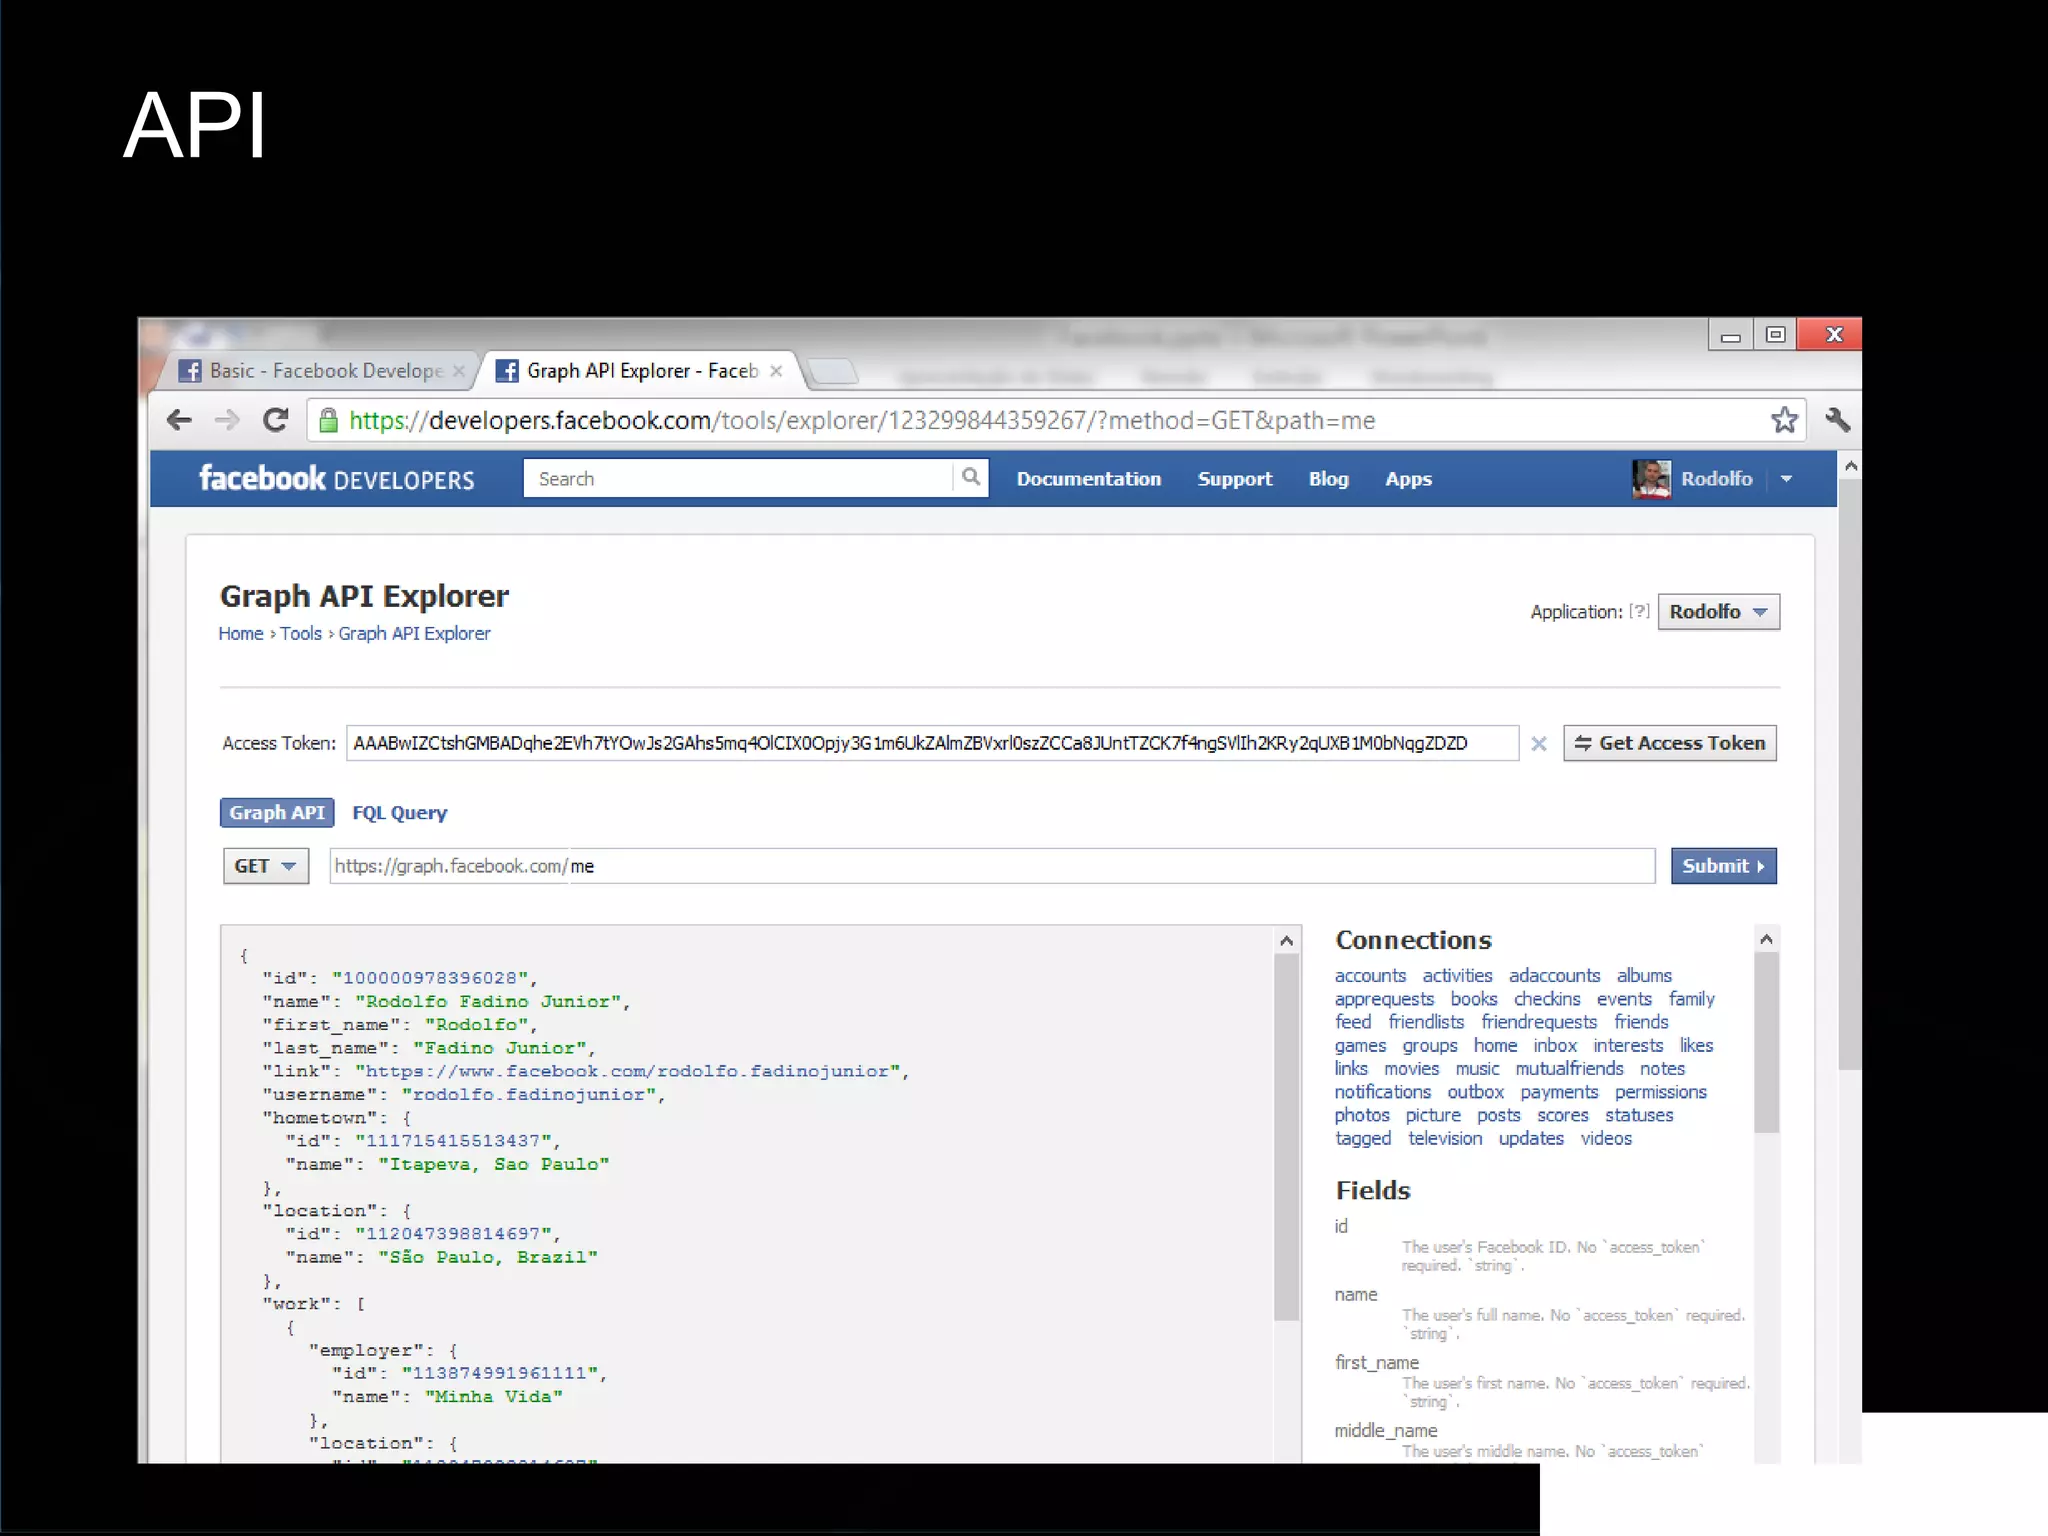Click Rodolfo profile picture thumbnail
The image size is (2048, 1536).
(1651, 479)
